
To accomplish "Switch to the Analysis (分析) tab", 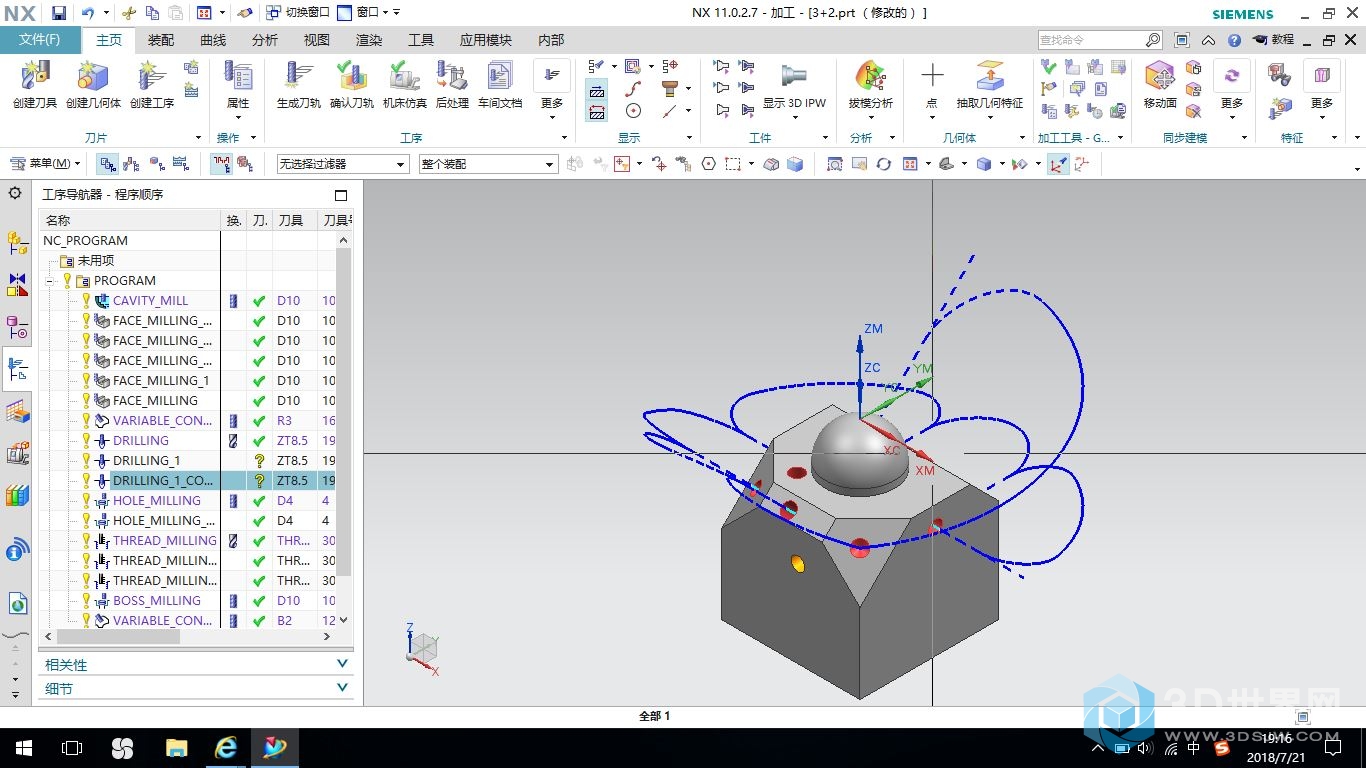I will click(x=265, y=40).
